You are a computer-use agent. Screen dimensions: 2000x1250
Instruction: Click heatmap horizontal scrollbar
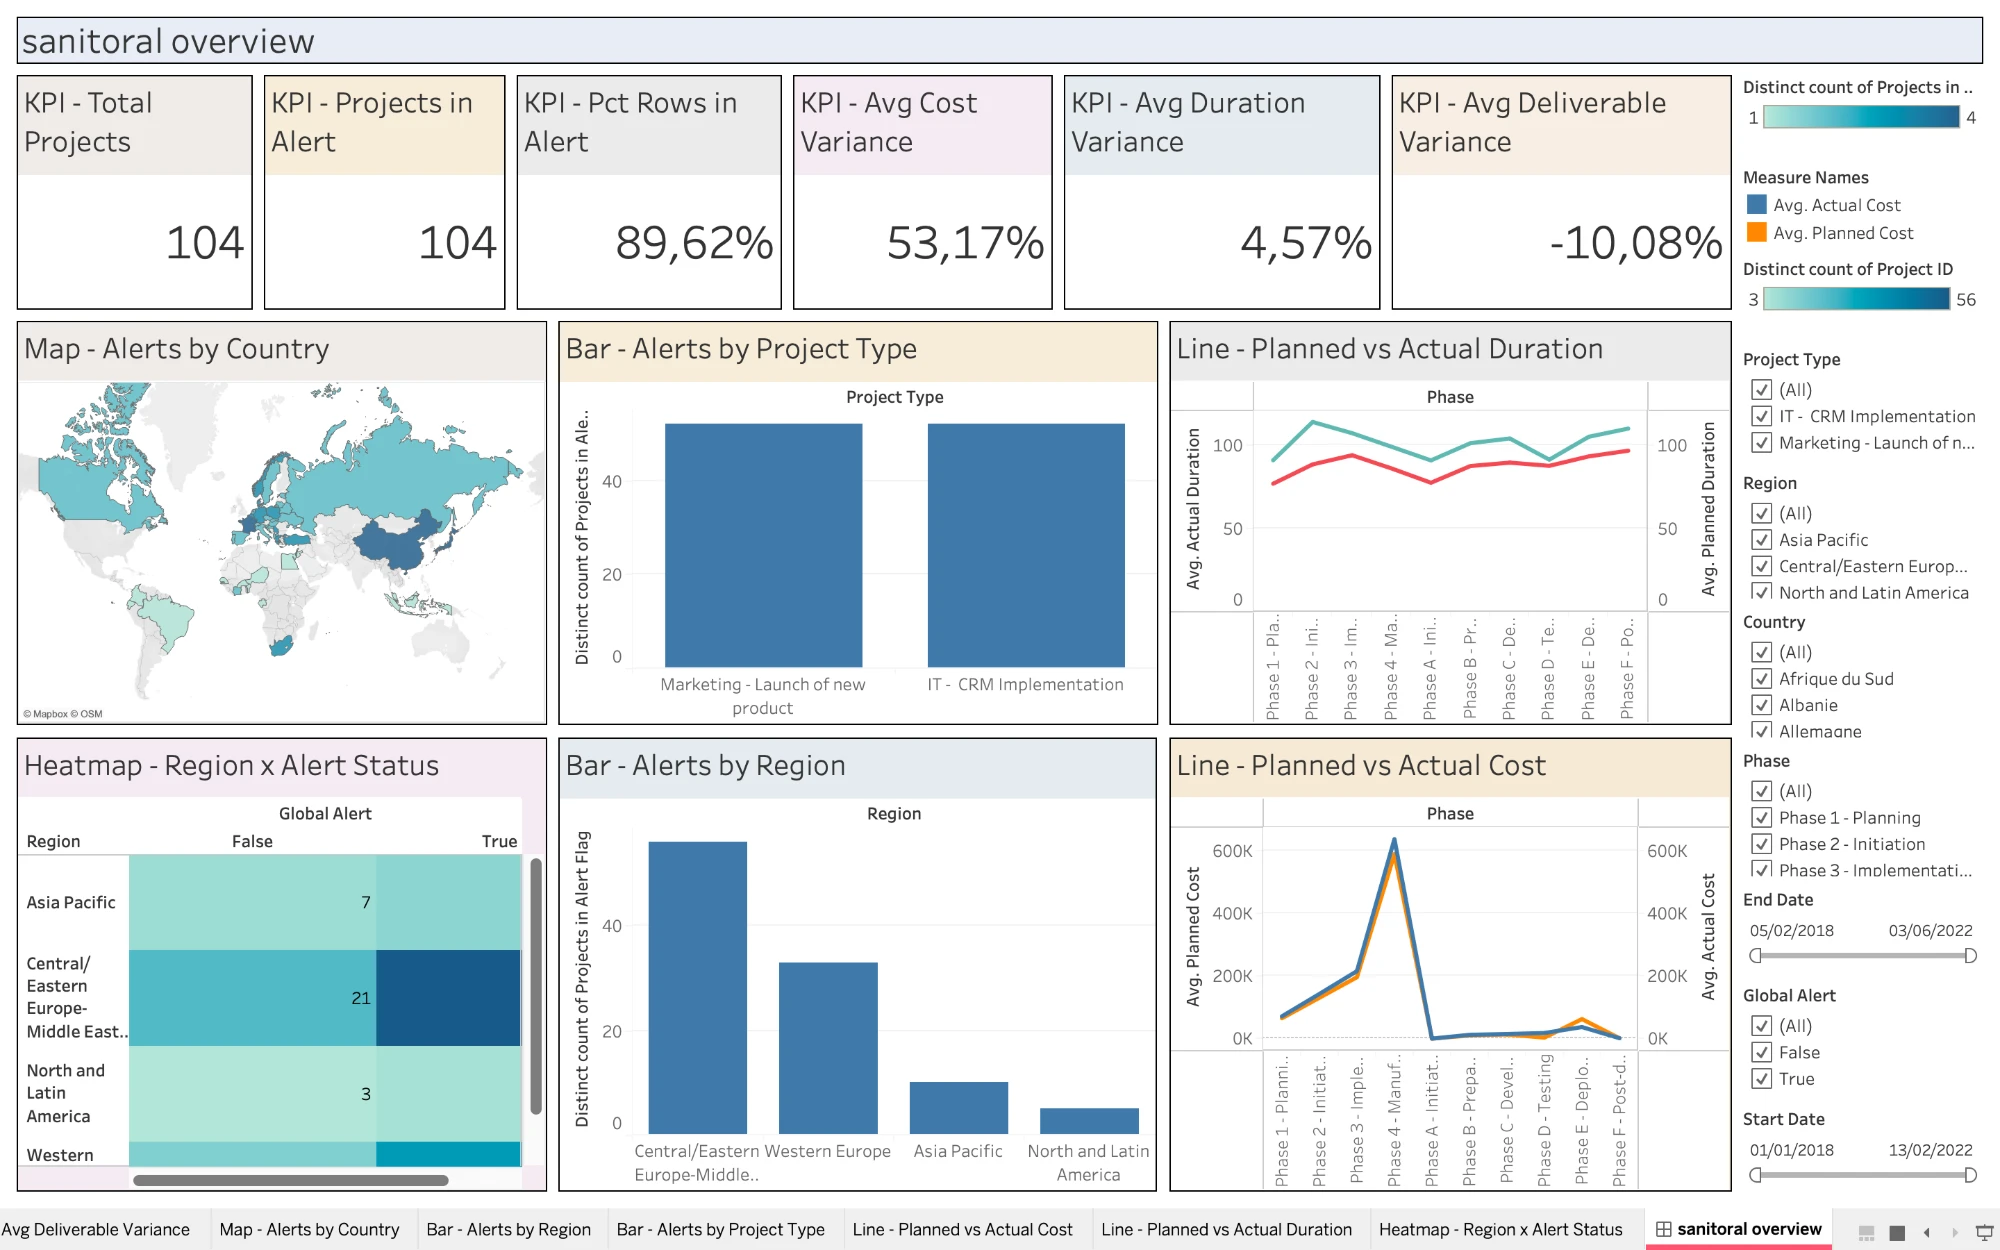pos(290,1180)
